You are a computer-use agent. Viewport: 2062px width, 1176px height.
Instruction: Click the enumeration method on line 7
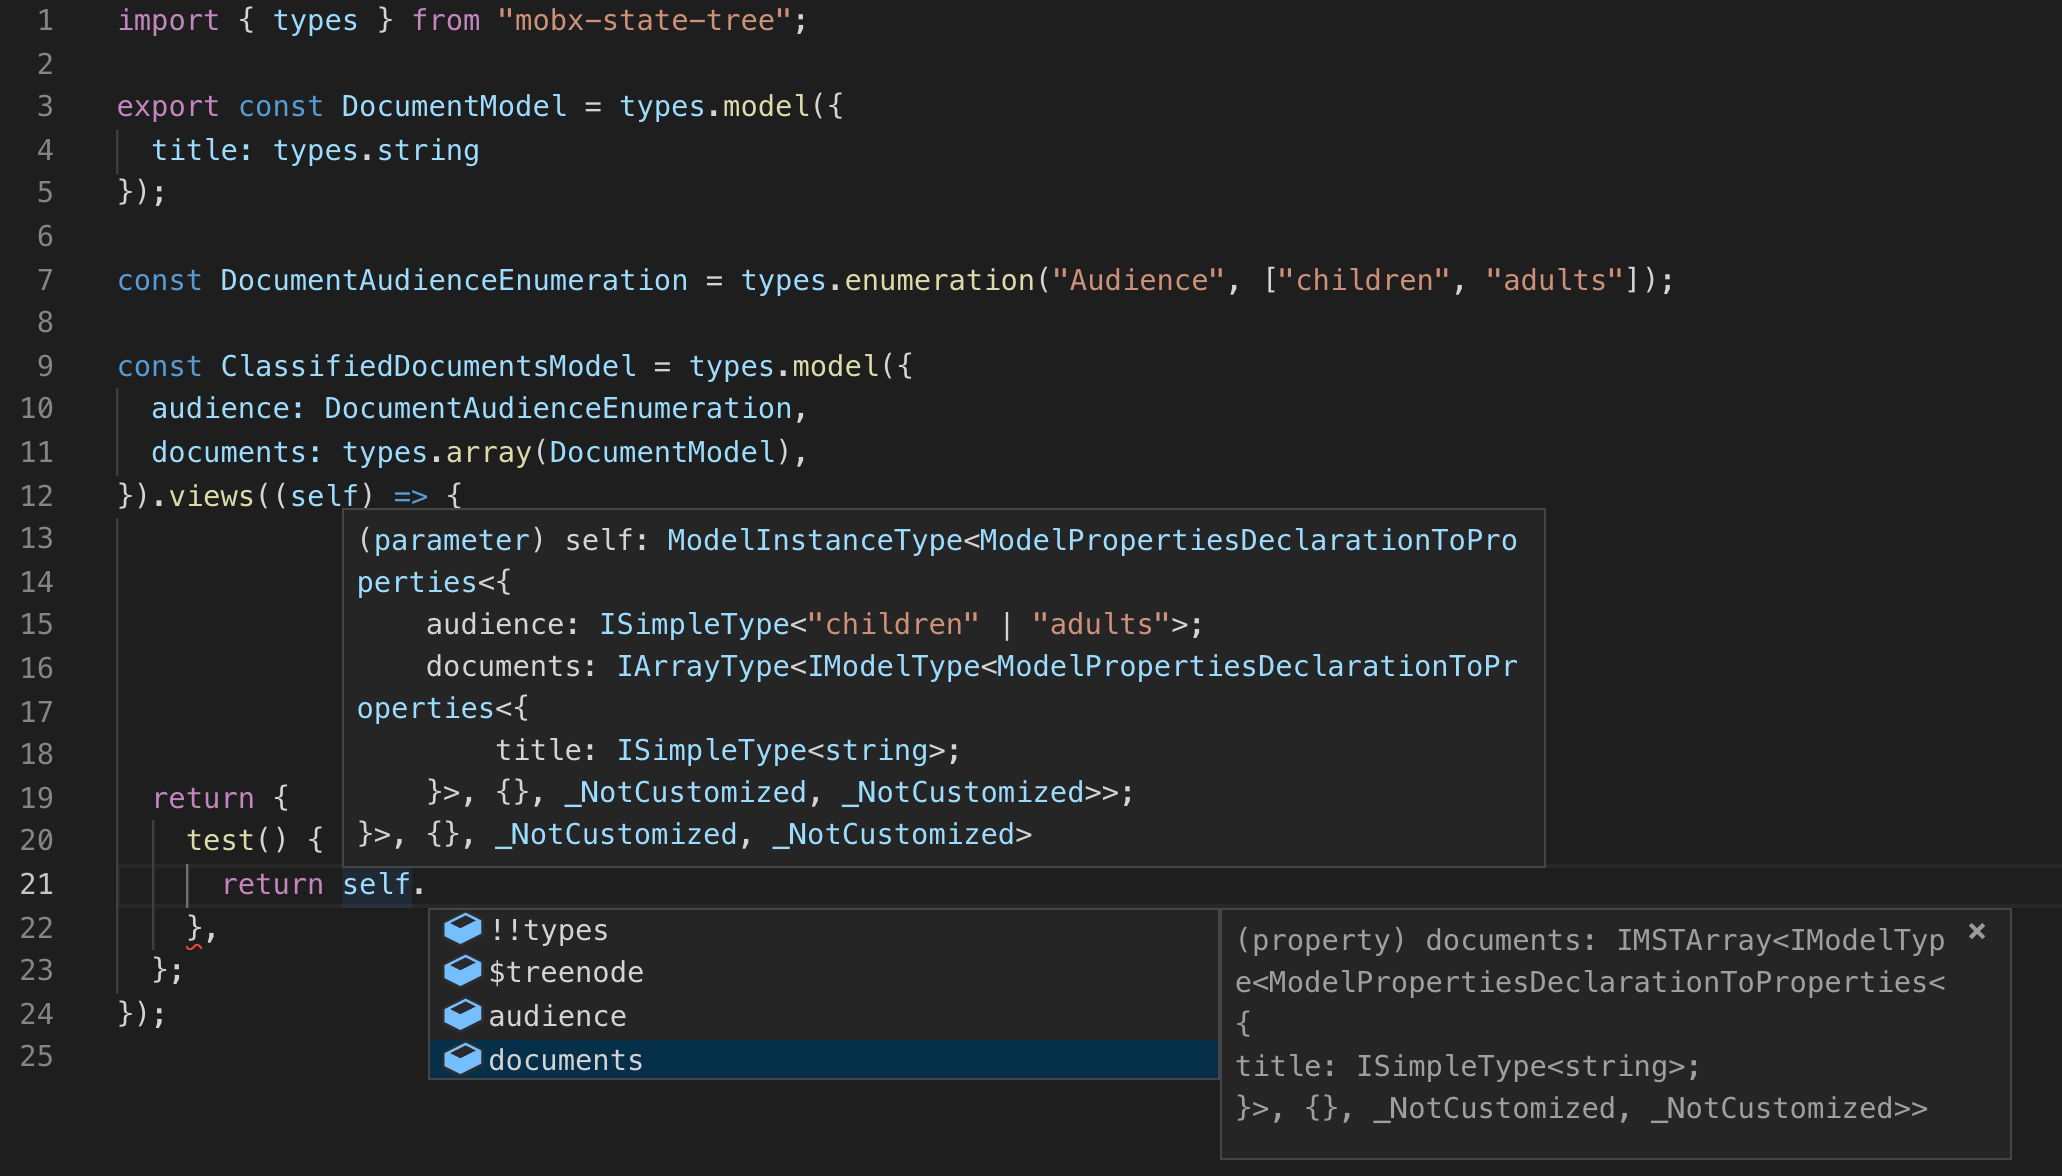pos(940,280)
